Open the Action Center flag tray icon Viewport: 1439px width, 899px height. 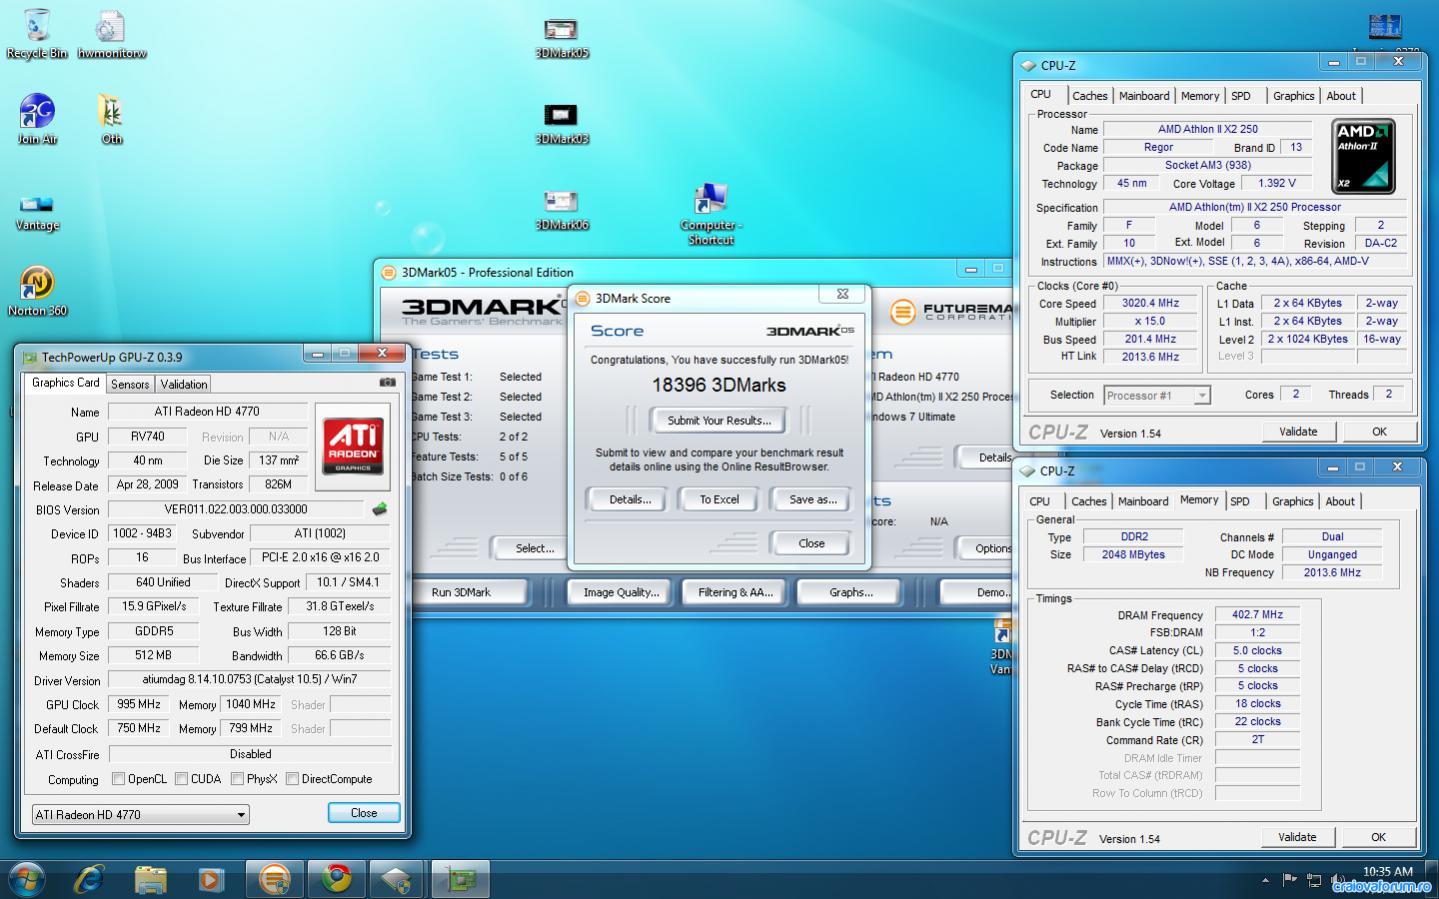[x=1290, y=880]
